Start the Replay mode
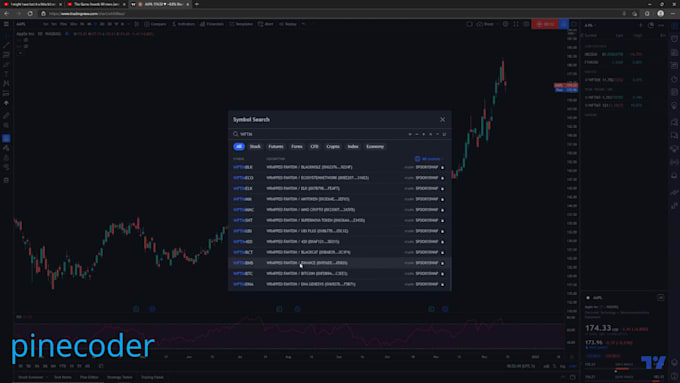The width and height of the screenshot is (680, 383). point(288,24)
